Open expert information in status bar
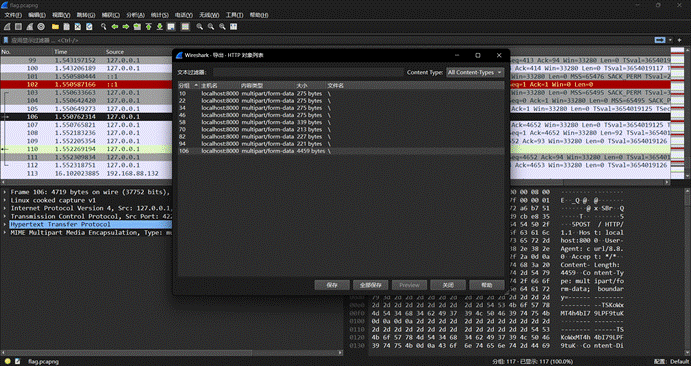The image size is (691, 366). tap(7, 361)
